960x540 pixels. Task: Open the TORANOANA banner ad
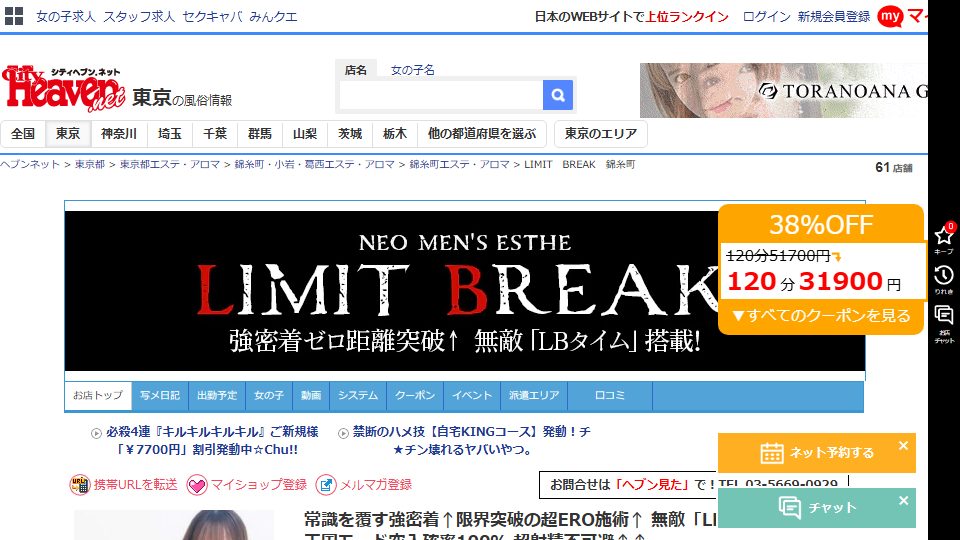(784, 90)
